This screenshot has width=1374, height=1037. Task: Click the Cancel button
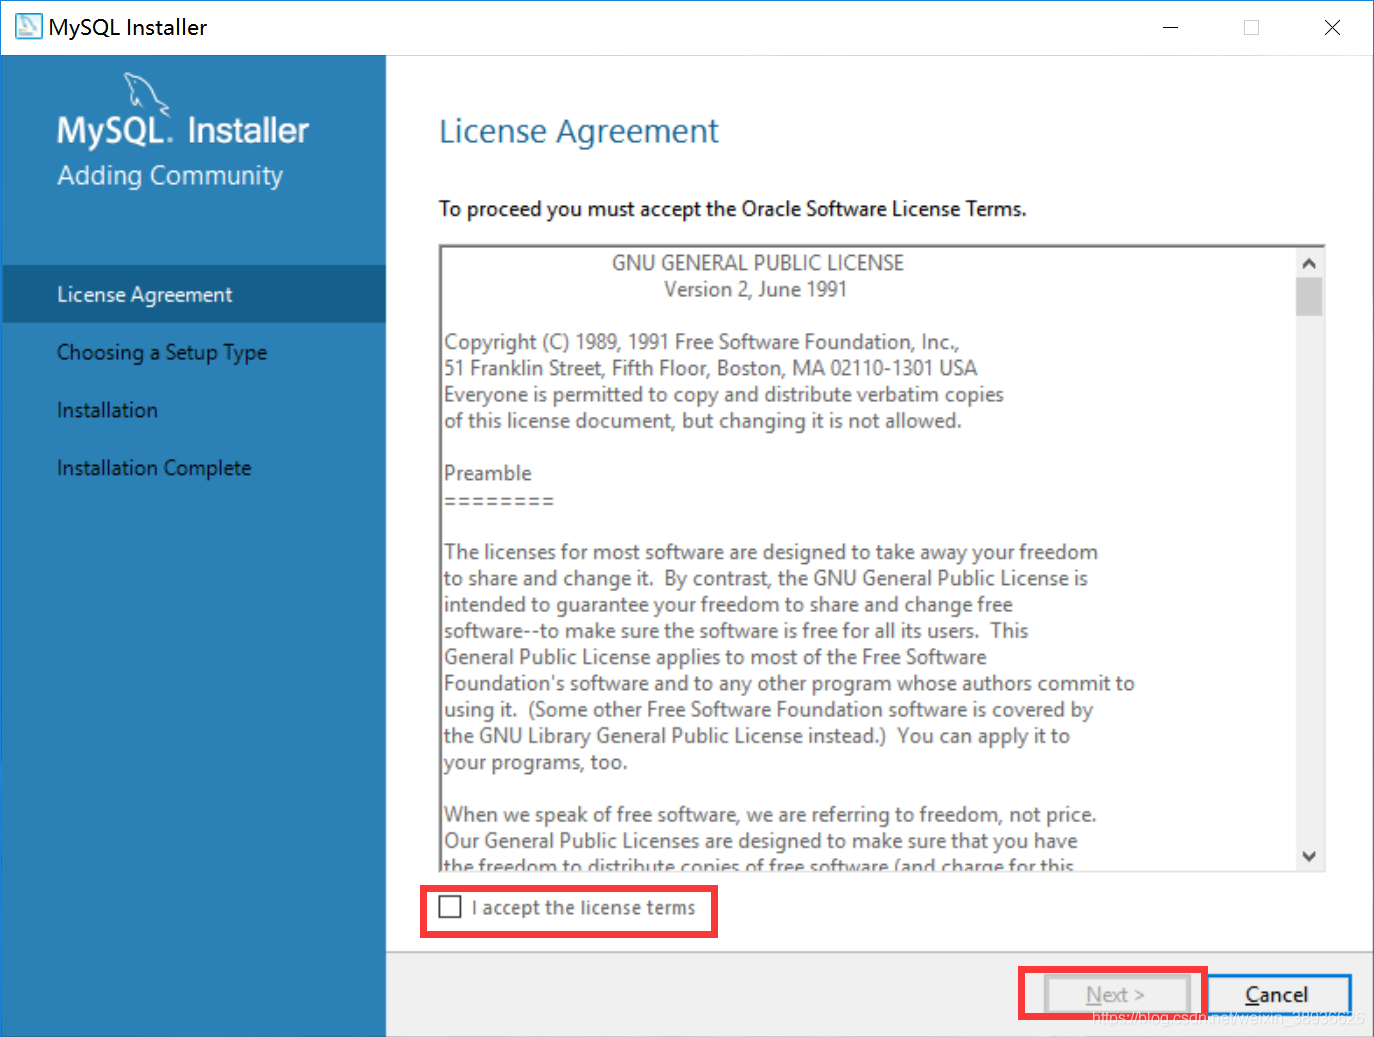click(x=1277, y=995)
